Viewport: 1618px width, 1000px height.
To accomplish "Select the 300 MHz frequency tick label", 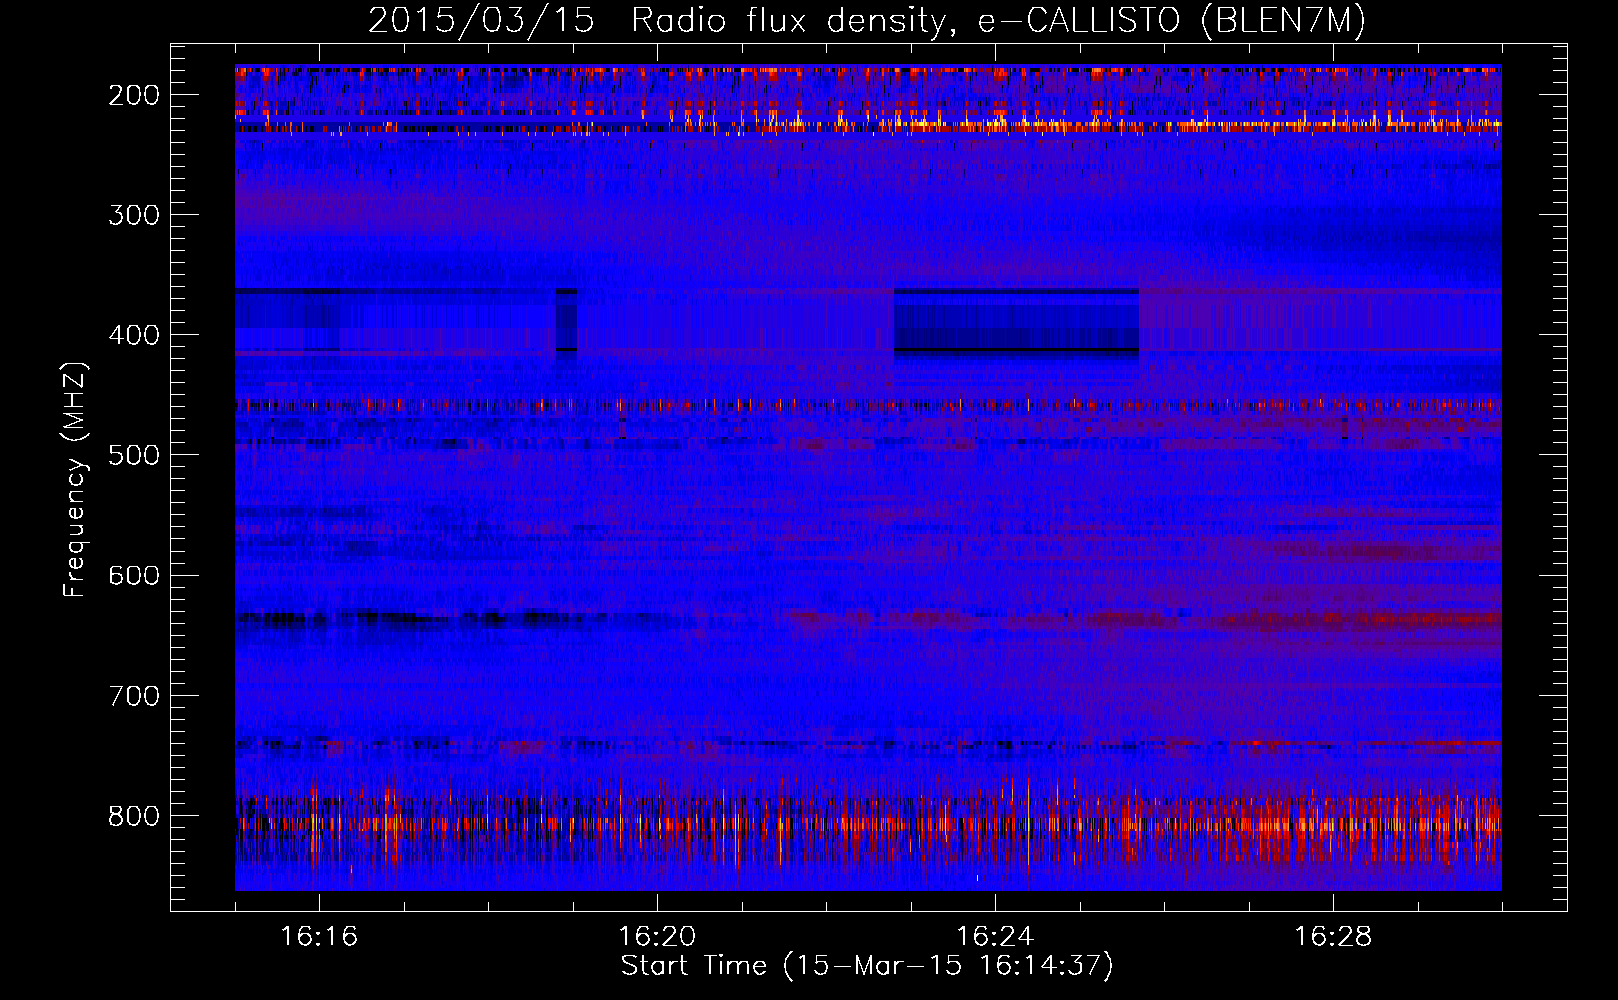I will tap(134, 215).
